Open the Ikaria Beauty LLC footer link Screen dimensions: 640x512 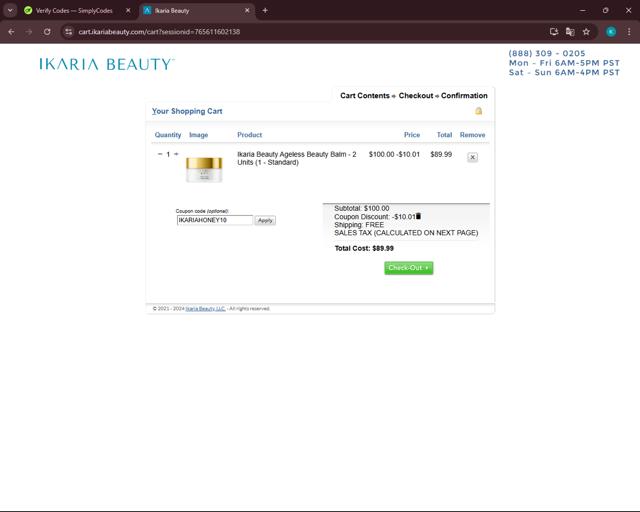pyautogui.click(x=205, y=309)
